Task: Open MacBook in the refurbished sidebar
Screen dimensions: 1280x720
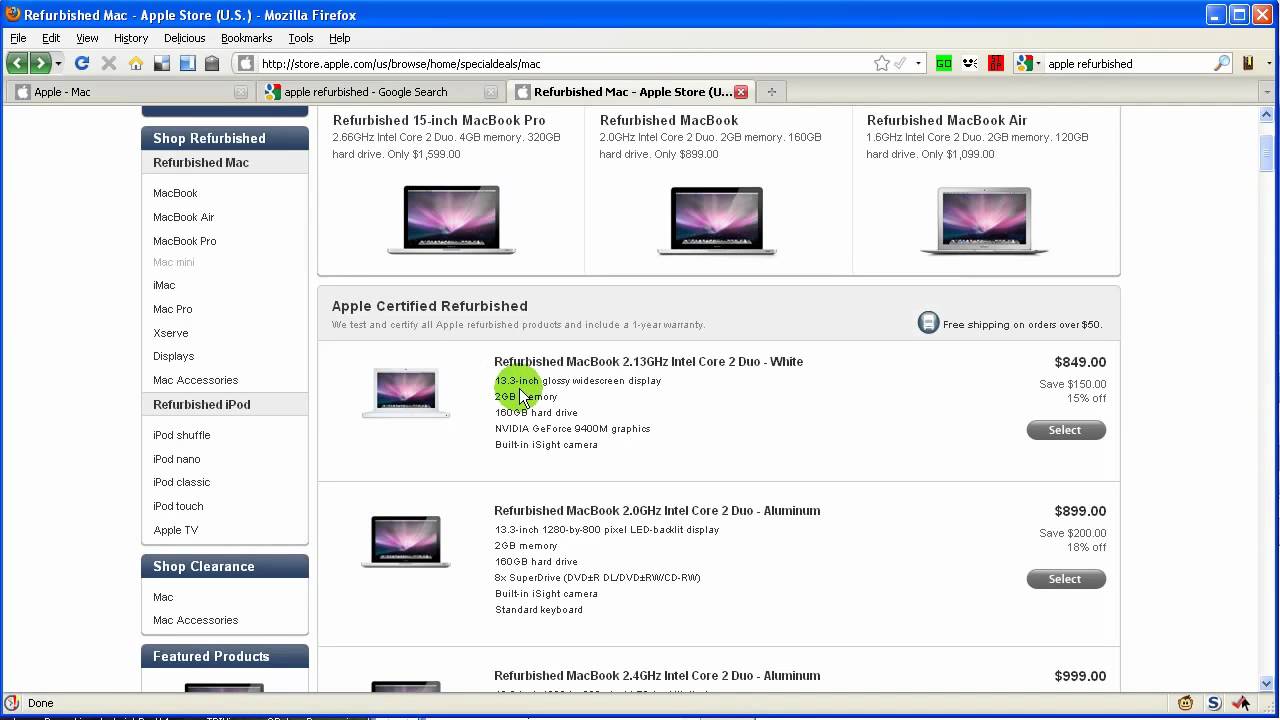Action: 175,193
